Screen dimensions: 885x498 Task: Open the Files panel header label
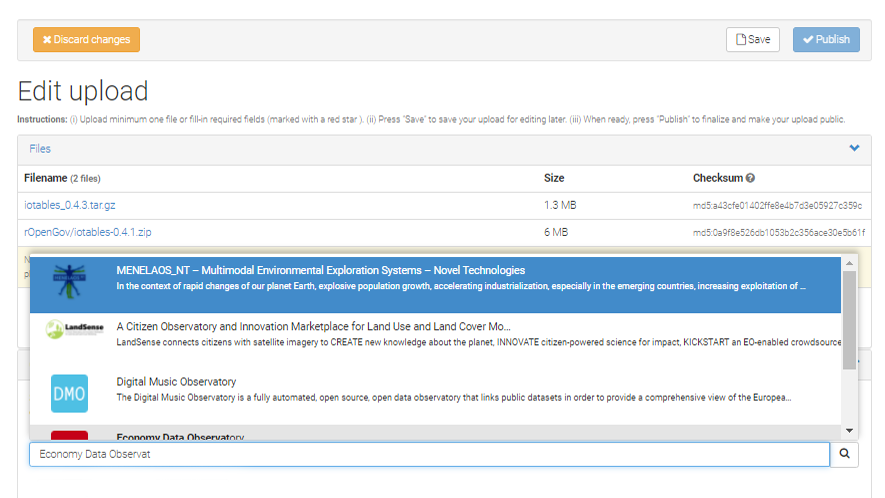[x=40, y=149]
